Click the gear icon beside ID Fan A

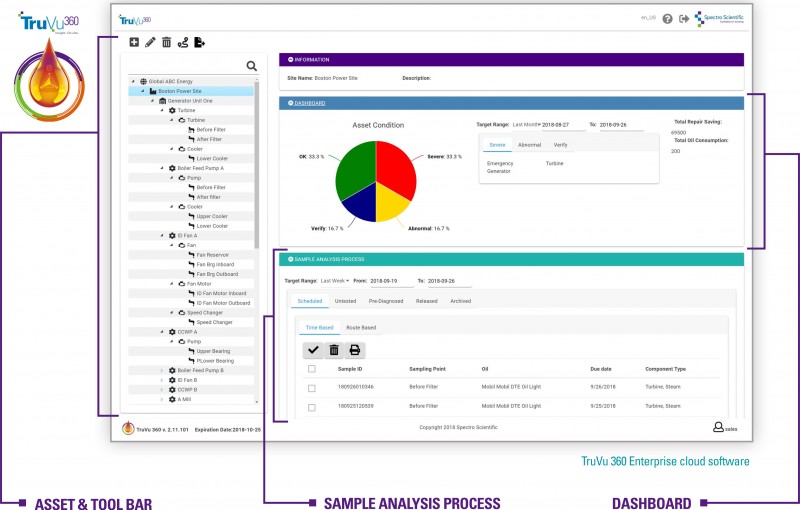click(172, 236)
